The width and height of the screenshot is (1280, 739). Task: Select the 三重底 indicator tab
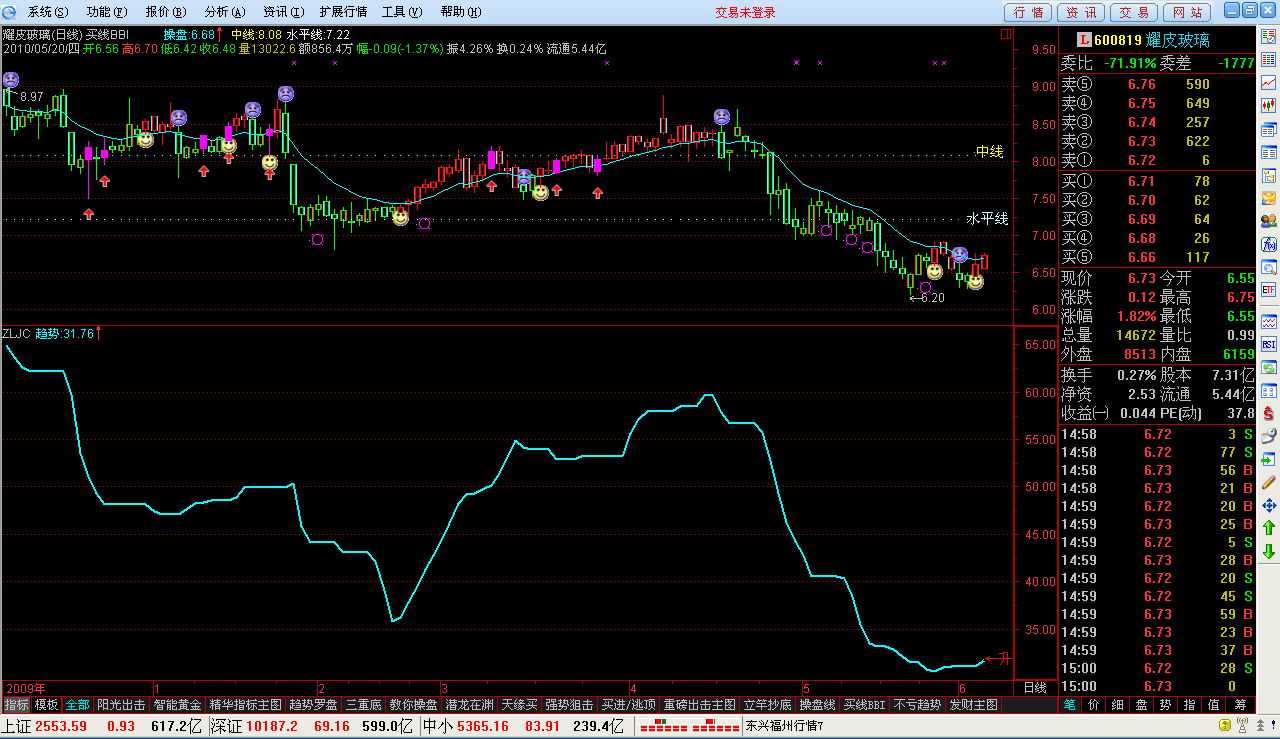click(364, 705)
